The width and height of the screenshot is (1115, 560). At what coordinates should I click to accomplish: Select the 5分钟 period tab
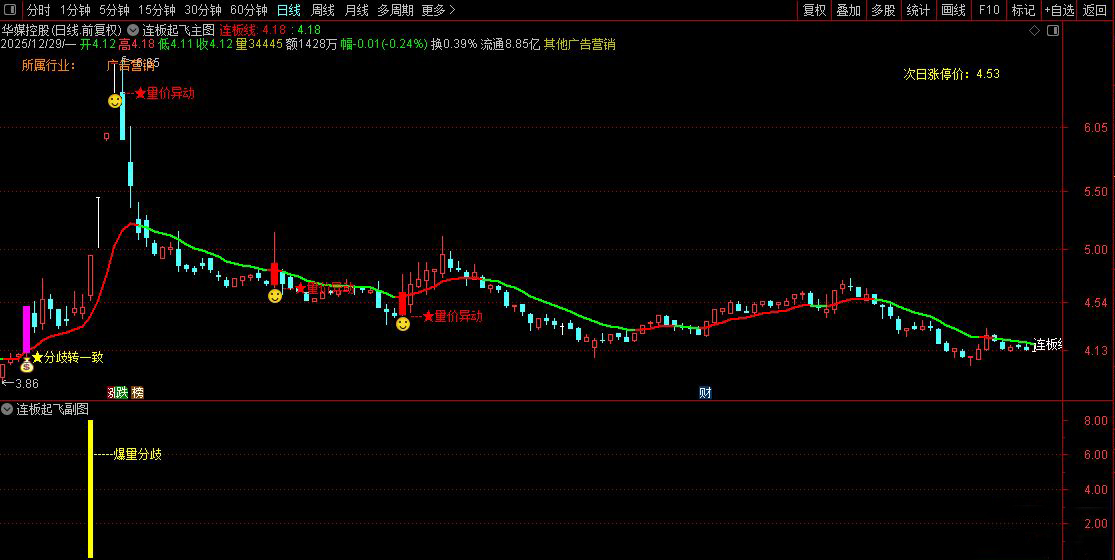(x=114, y=10)
